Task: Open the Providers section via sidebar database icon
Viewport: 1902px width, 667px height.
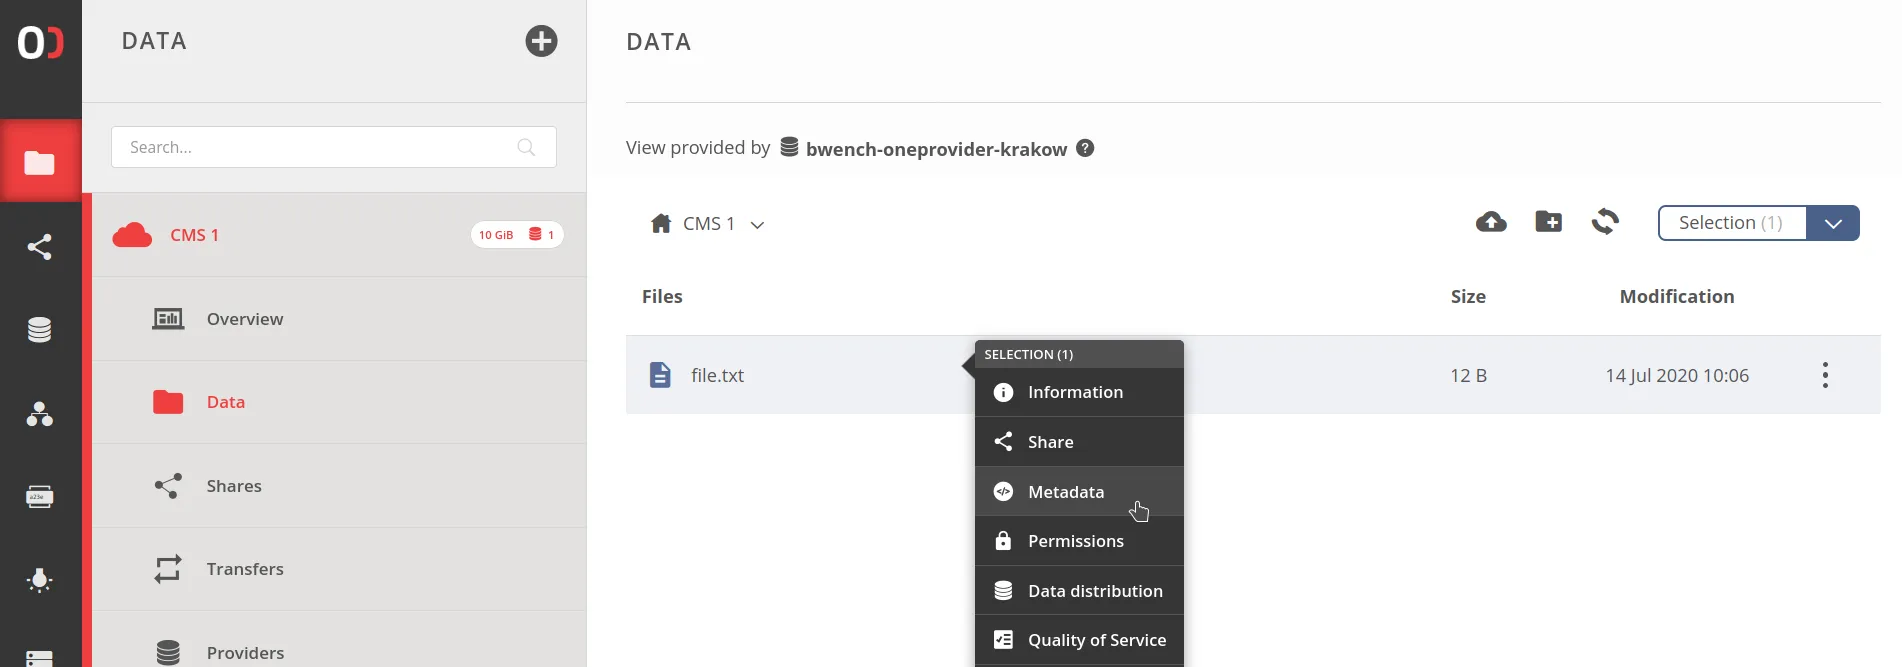Action: pos(40,330)
